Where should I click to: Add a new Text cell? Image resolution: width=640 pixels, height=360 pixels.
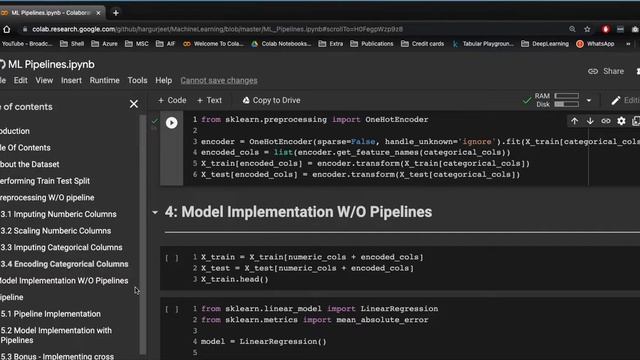point(209,100)
